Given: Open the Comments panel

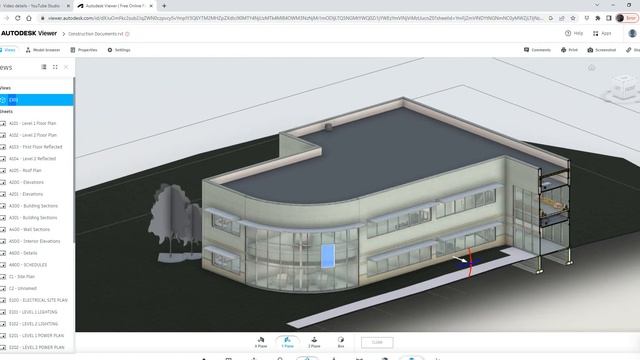Looking at the screenshot, I should 537,50.
